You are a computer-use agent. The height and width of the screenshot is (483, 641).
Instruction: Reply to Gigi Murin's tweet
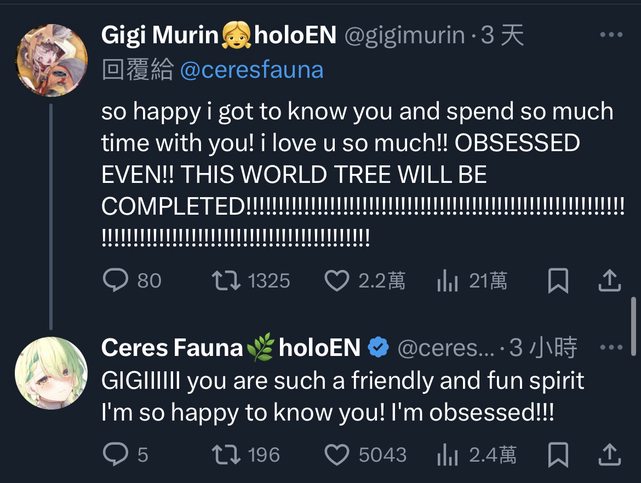118,281
